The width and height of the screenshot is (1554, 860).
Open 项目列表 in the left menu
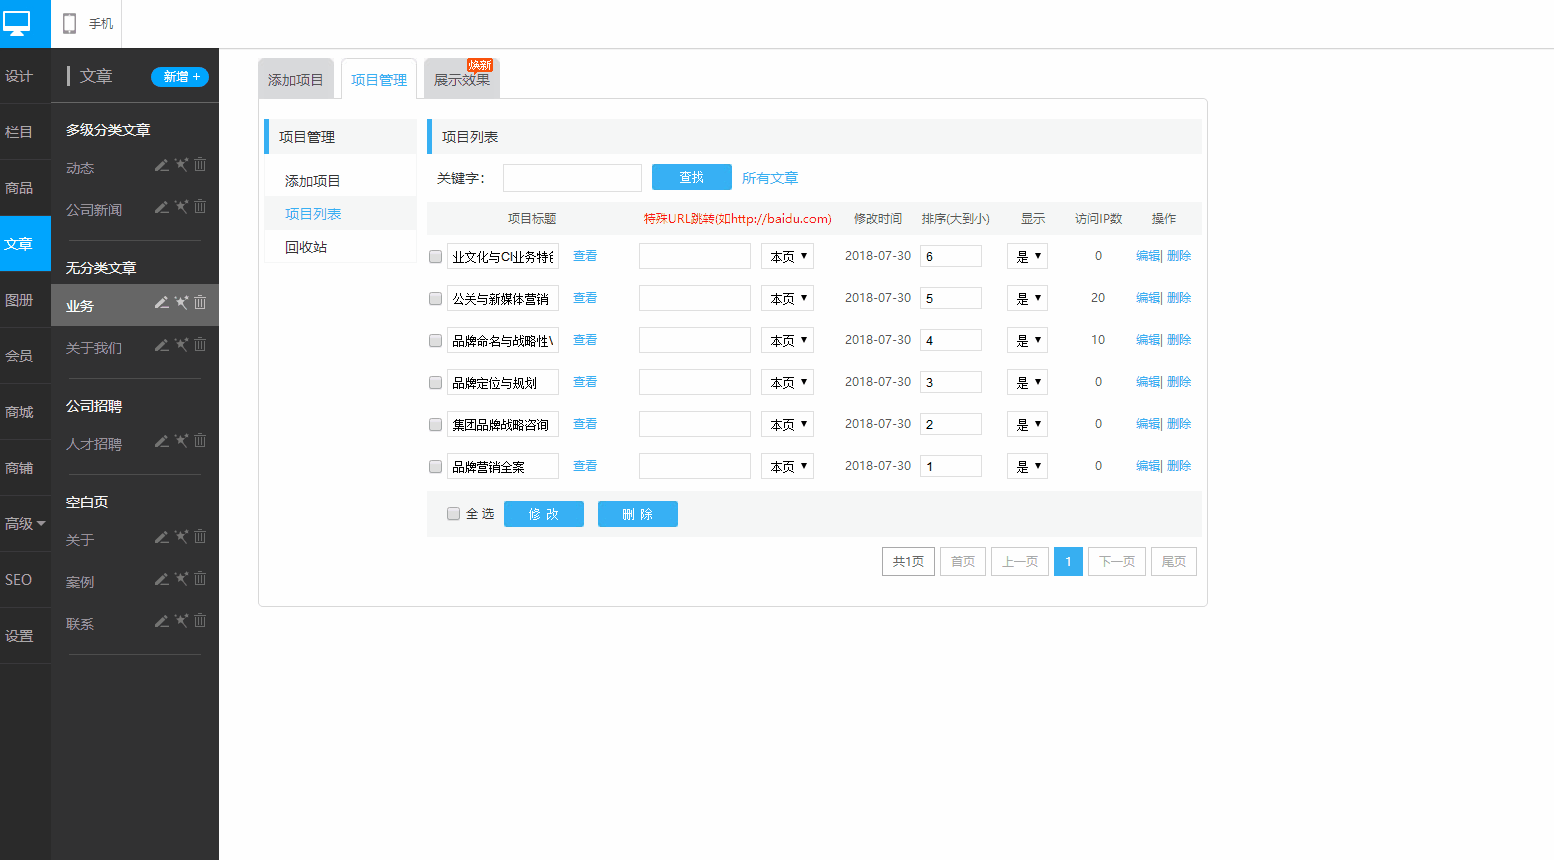click(x=313, y=214)
